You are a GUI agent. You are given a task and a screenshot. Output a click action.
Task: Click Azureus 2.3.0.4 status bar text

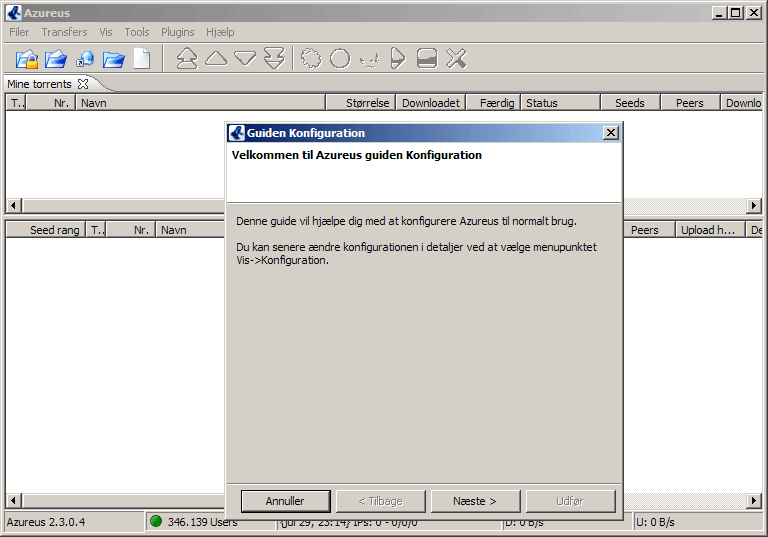point(46,522)
